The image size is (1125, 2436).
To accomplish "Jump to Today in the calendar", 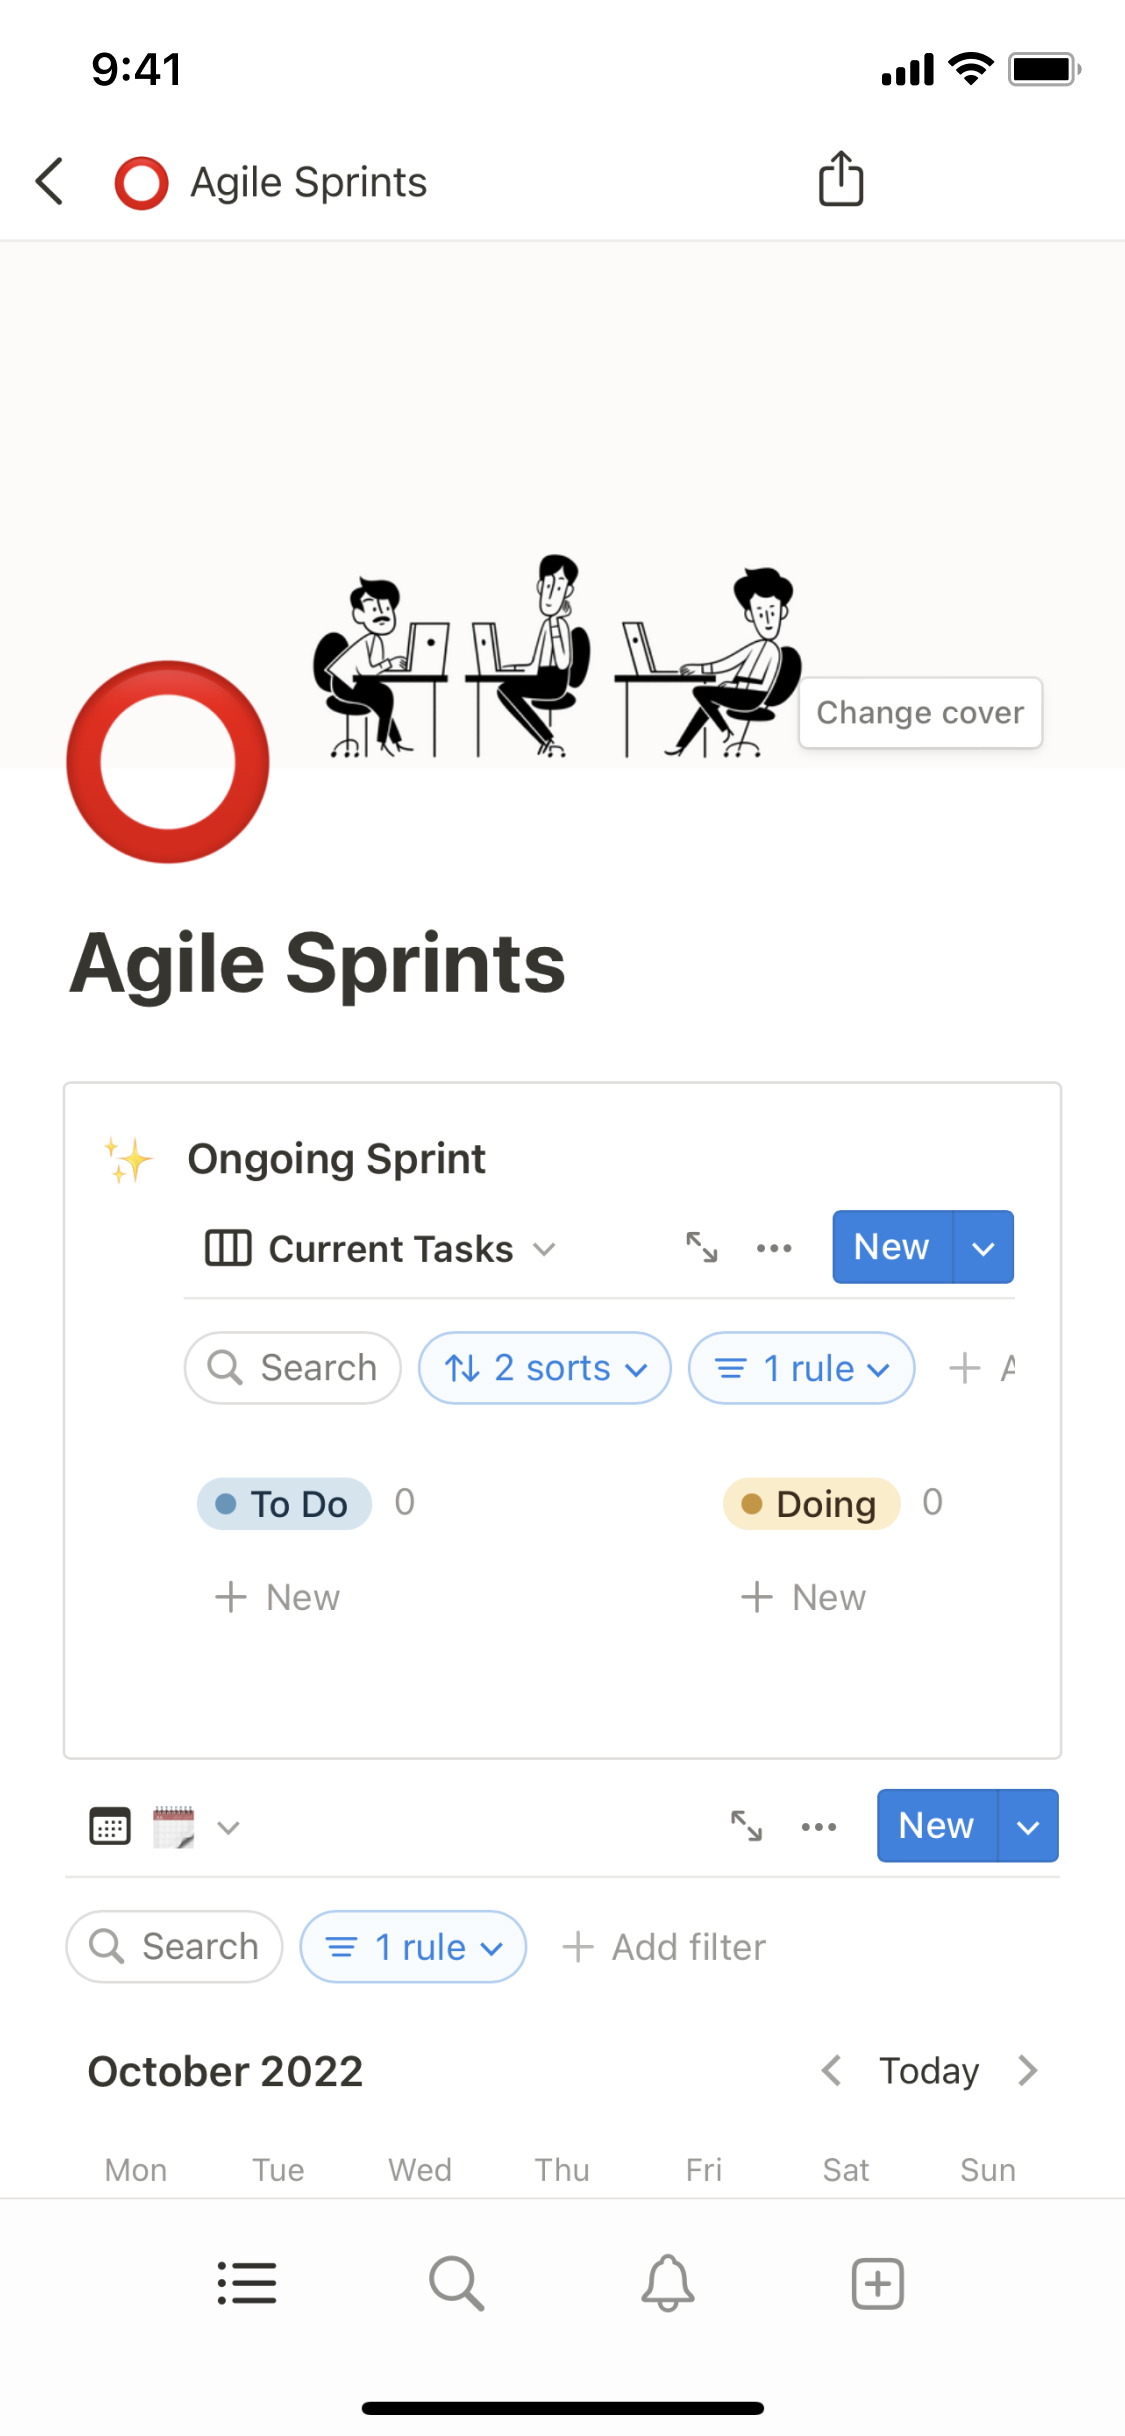I will point(928,2071).
